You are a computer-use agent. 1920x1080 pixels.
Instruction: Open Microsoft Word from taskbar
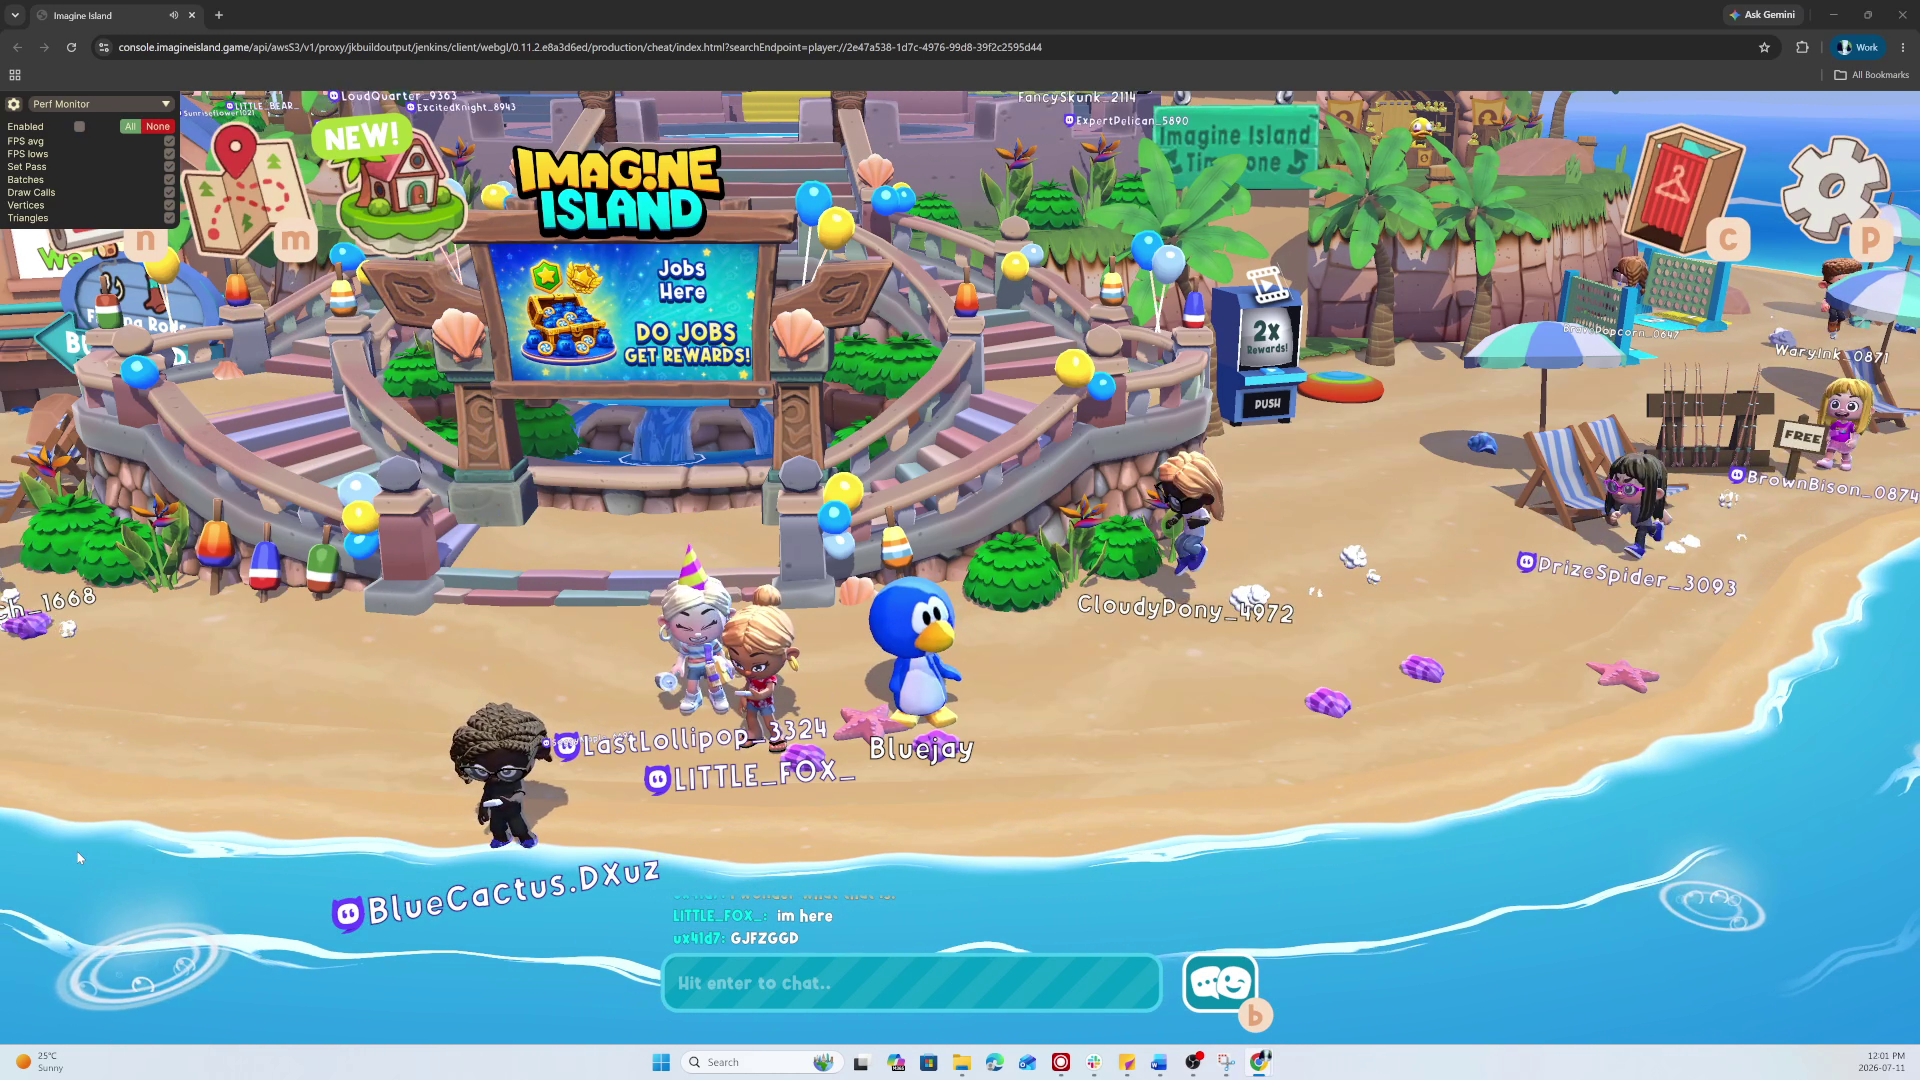(x=1159, y=1062)
